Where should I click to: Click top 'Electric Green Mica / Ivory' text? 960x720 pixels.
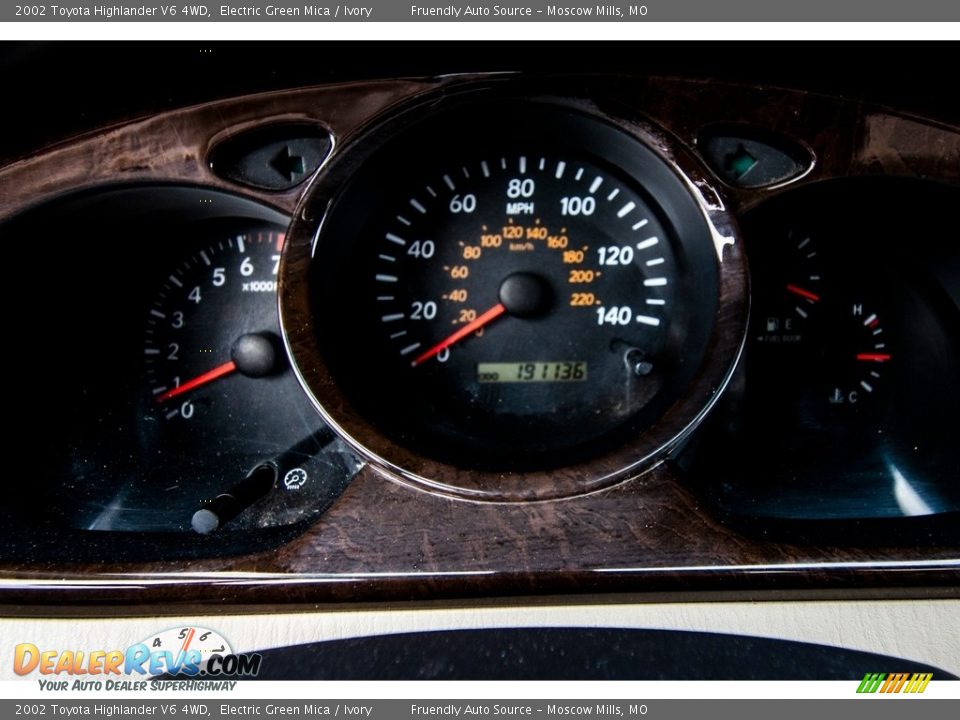(296, 10)
